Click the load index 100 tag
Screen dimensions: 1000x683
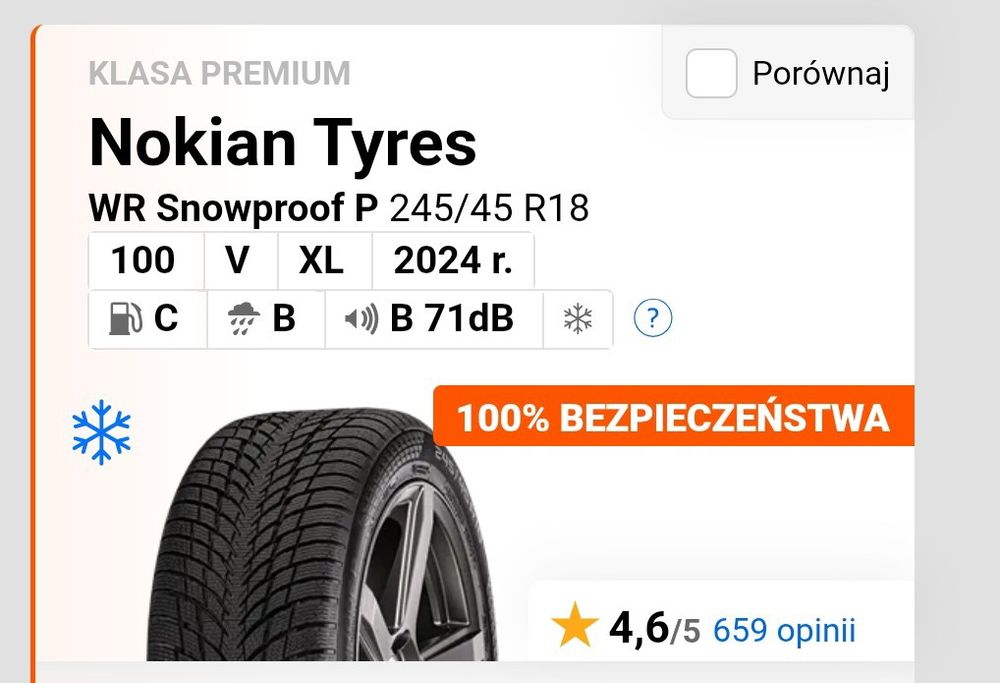143,260
